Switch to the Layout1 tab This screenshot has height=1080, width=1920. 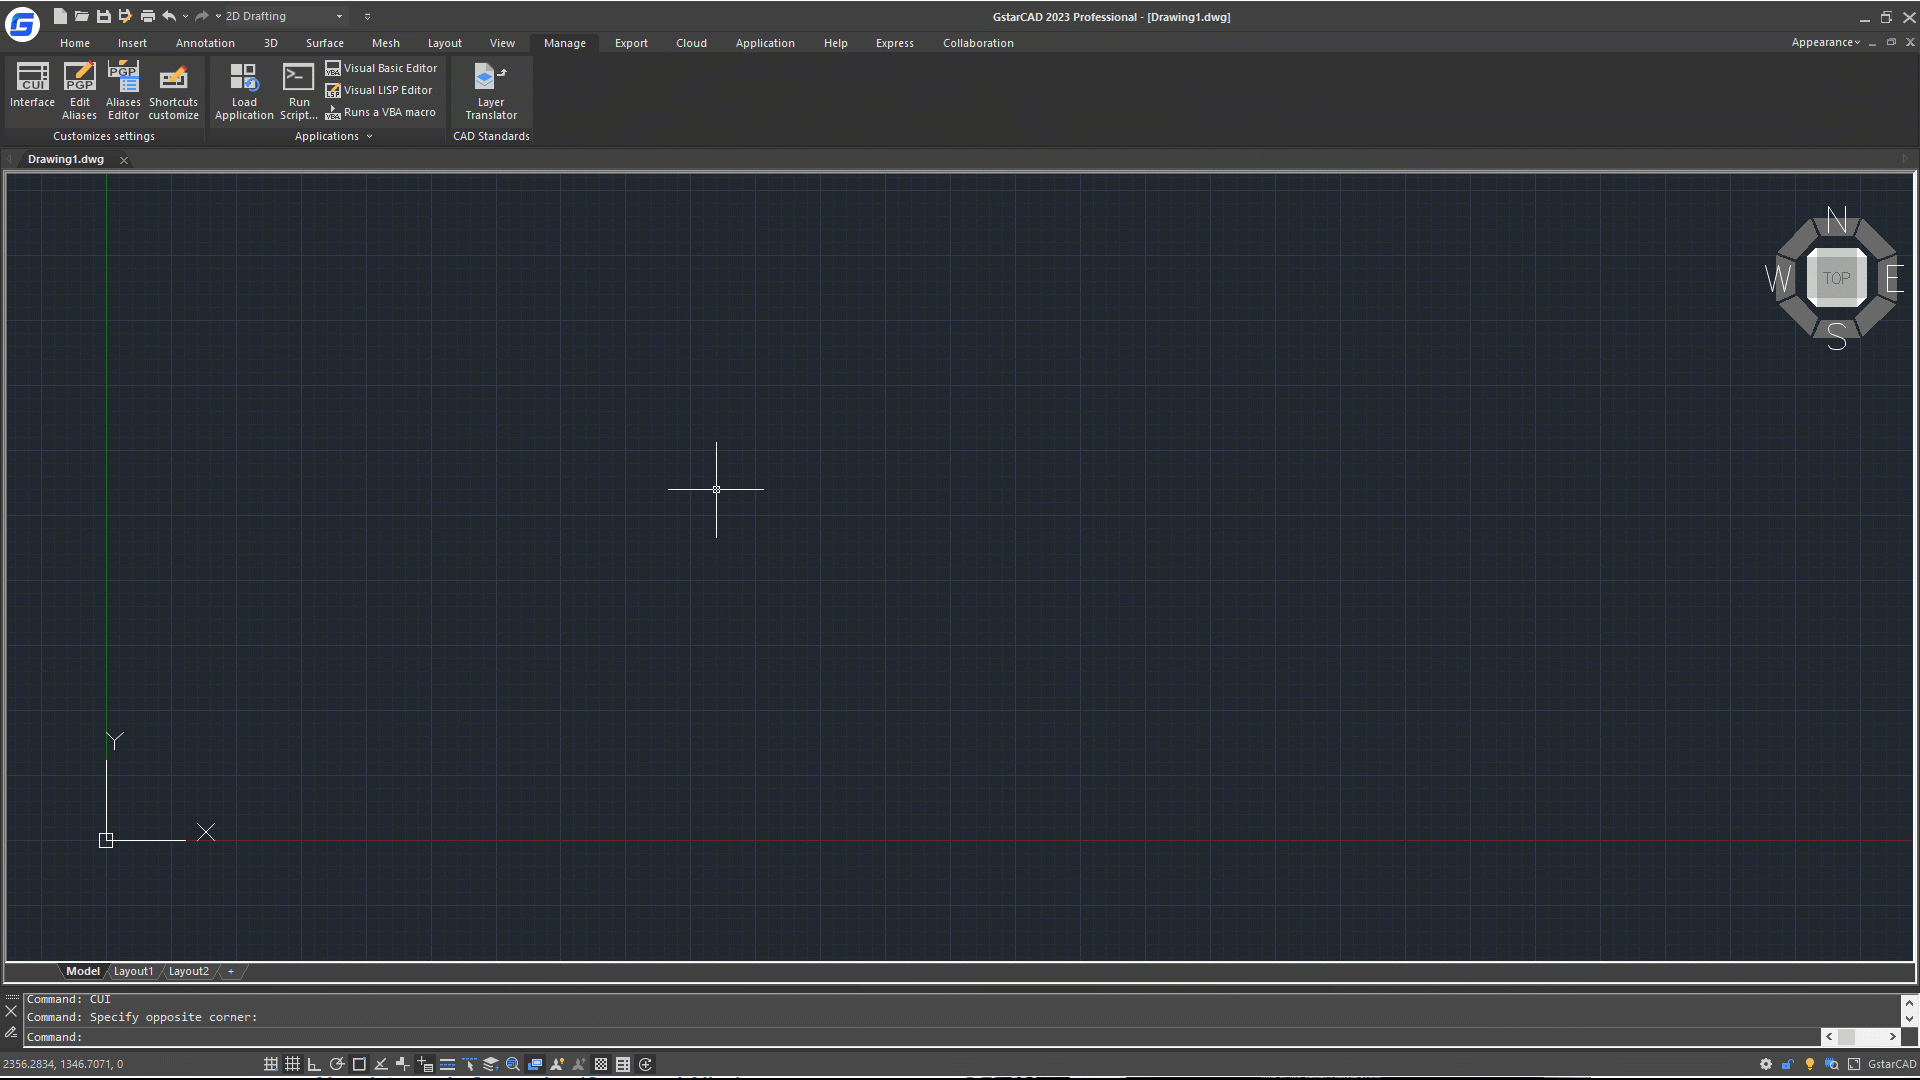point(133,971)
